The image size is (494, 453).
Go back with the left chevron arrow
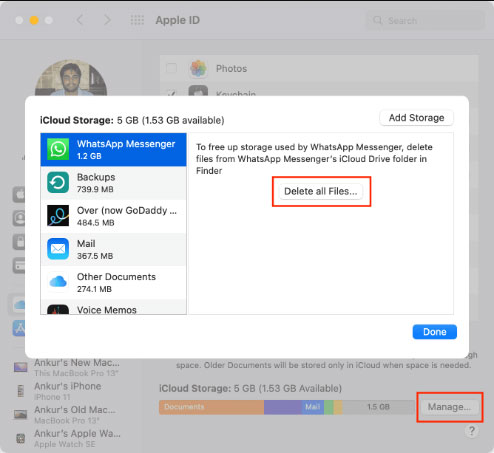click(79, 20)
